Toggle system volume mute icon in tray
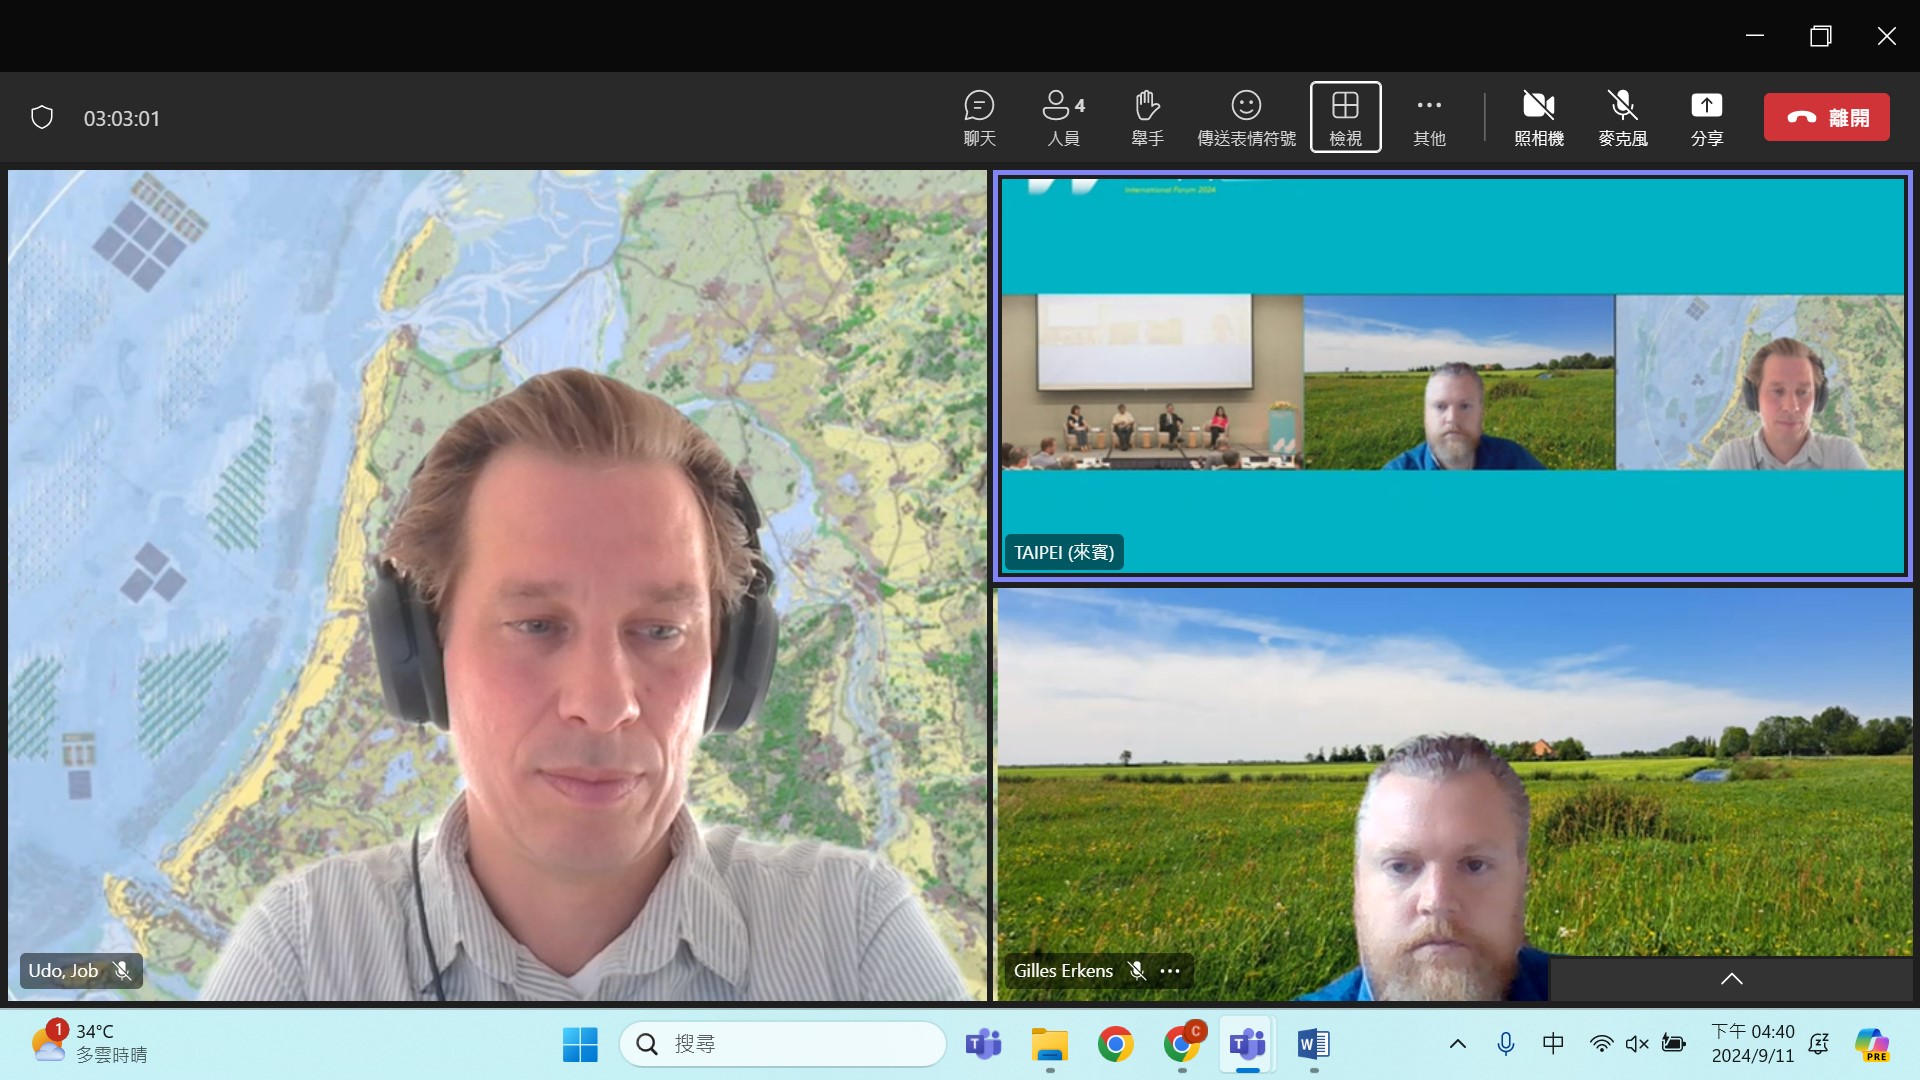Image resolution: width=1920 pixels, height=1080 pixels. point(1637,1044)
